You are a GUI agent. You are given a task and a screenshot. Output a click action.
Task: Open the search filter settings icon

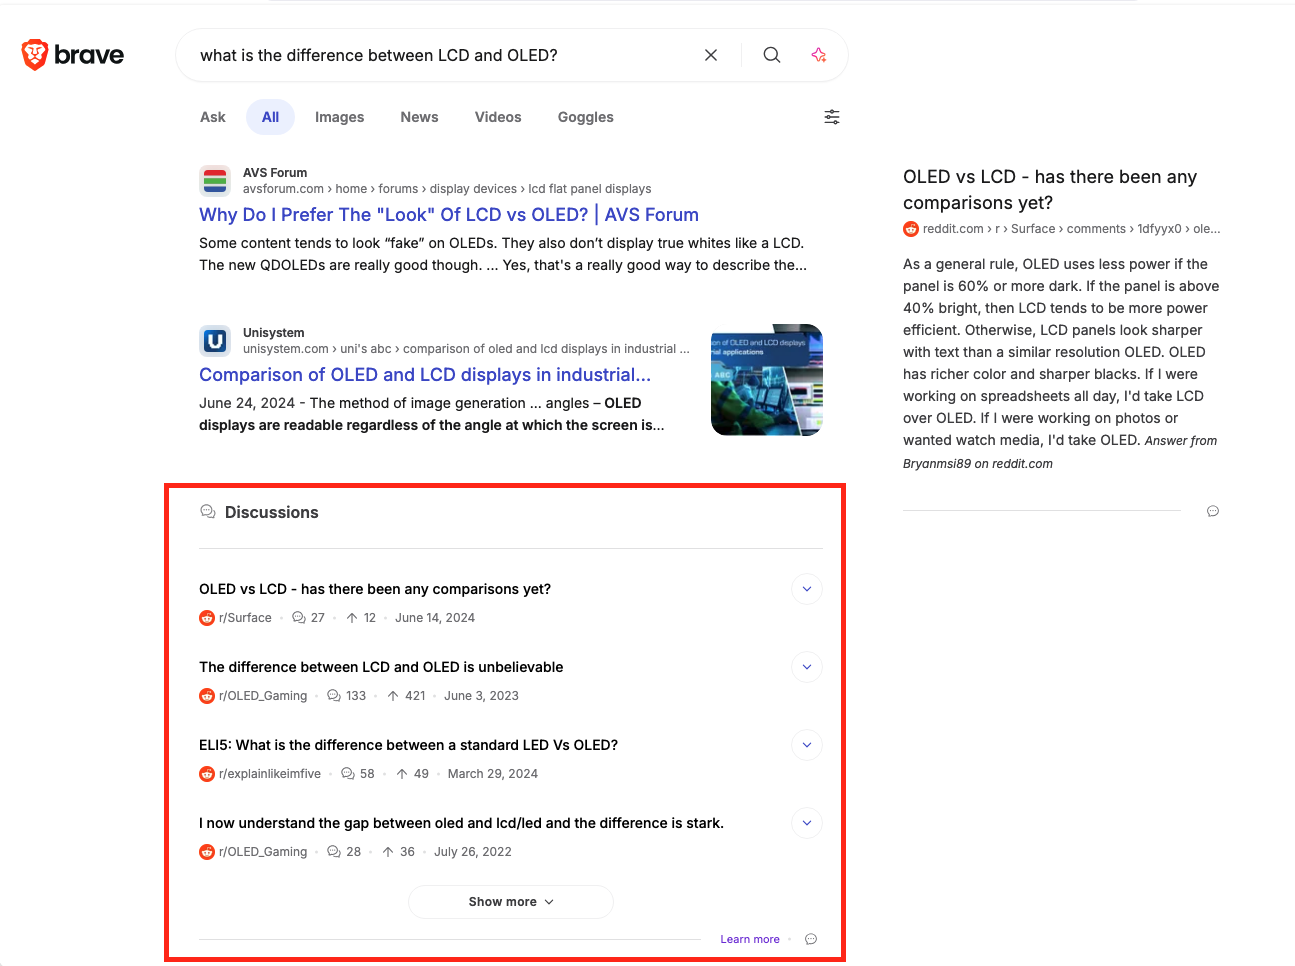[832, 117]
